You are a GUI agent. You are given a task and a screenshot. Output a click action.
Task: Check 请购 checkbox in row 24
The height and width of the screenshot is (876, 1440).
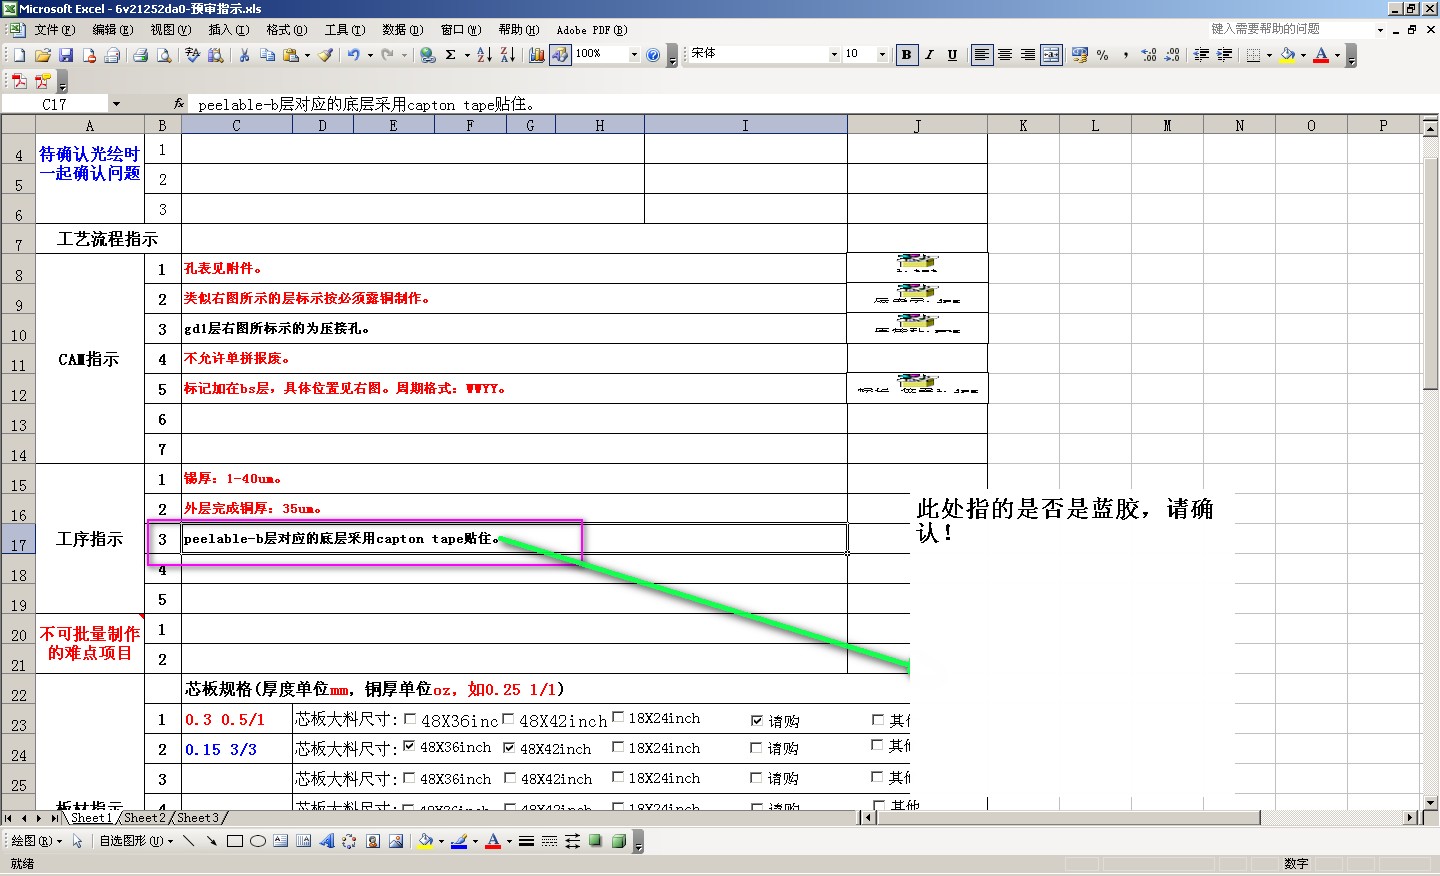tap(757, 747)
